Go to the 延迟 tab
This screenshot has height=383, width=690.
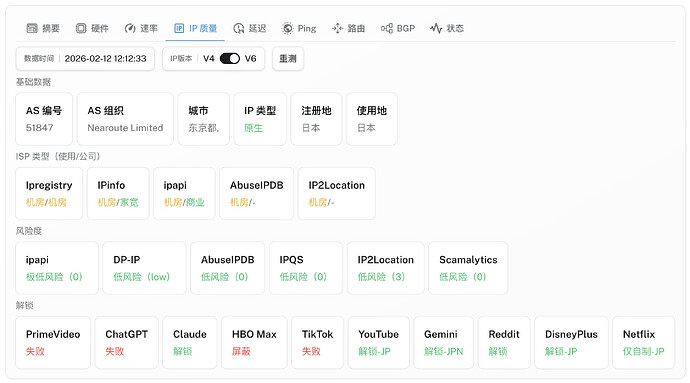[x=250, y=29]
